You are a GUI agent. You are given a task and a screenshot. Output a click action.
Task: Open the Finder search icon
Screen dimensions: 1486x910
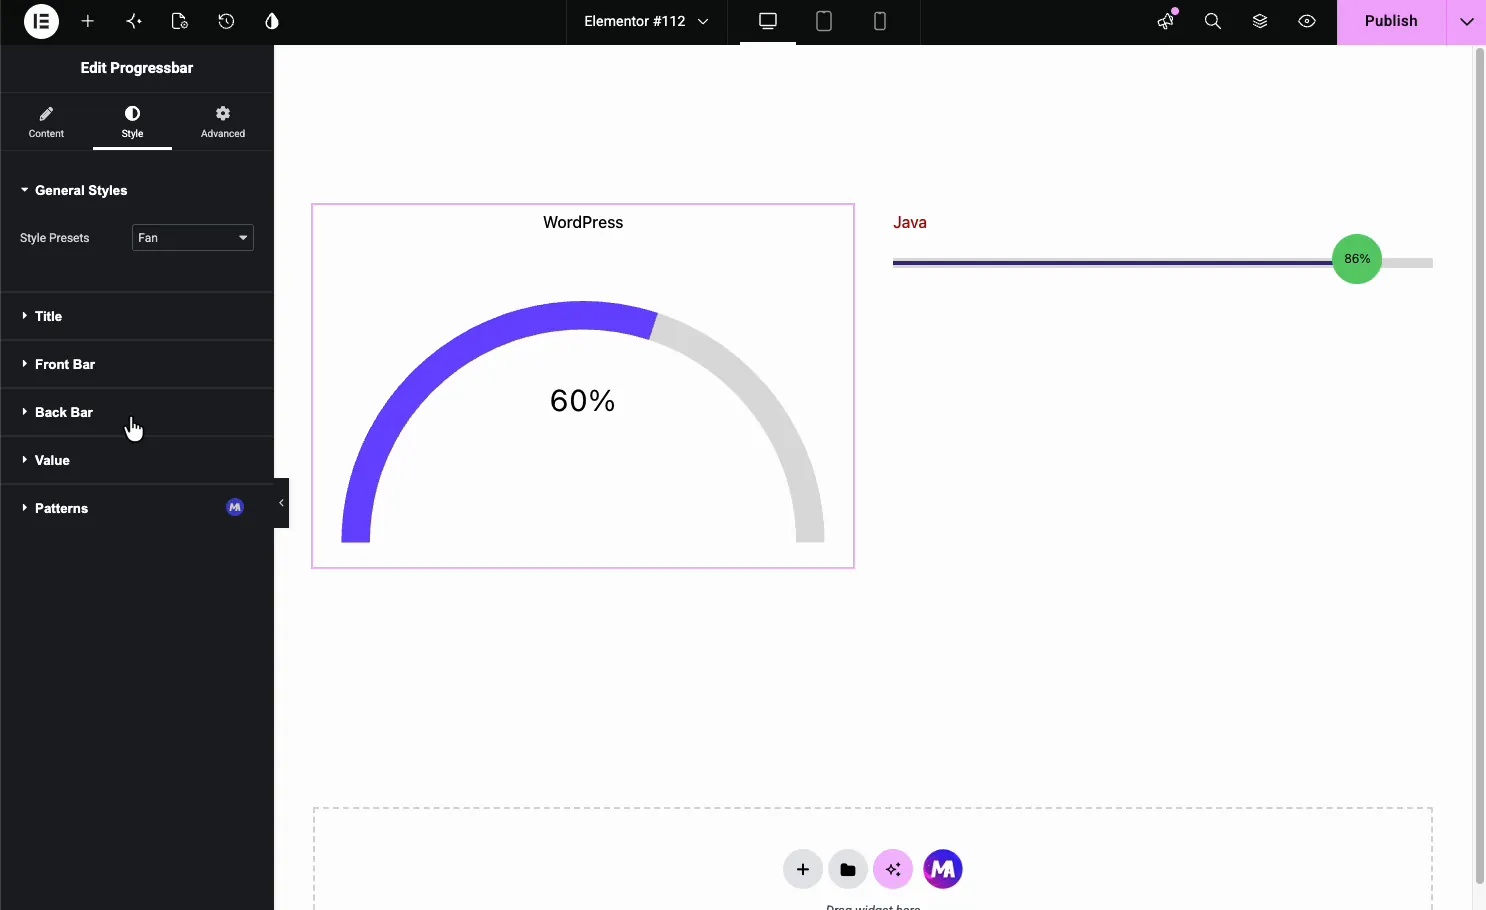pyautogui.click(x=1213, y=21)
